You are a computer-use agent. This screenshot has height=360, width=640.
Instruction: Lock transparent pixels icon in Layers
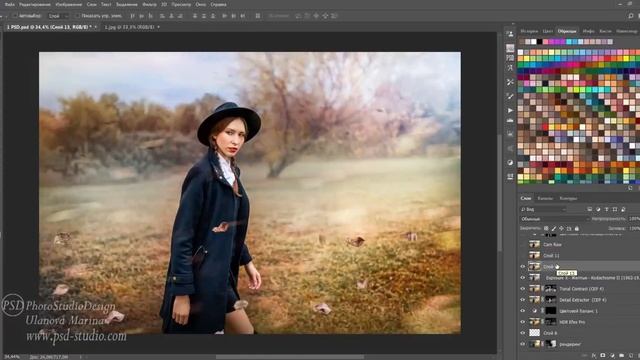click(546, 229)
